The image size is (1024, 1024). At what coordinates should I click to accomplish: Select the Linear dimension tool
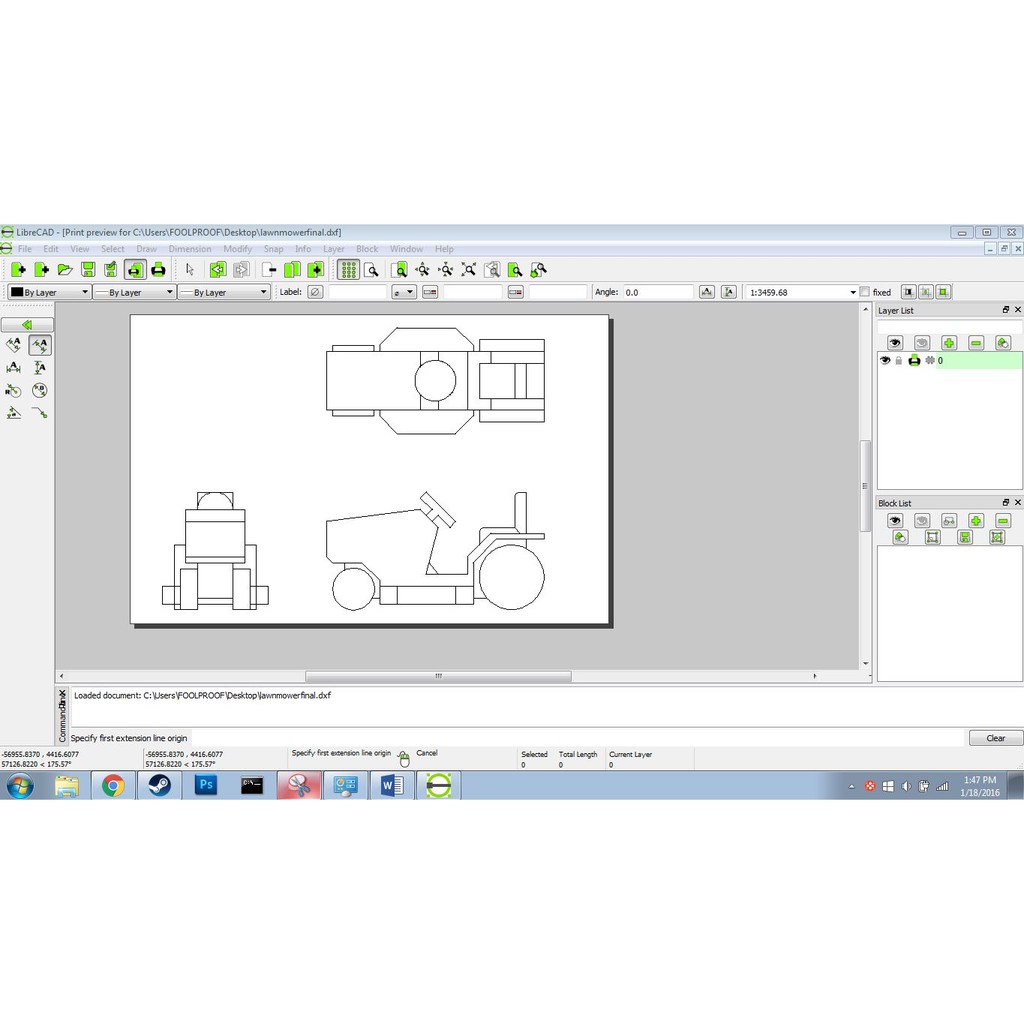40,345
